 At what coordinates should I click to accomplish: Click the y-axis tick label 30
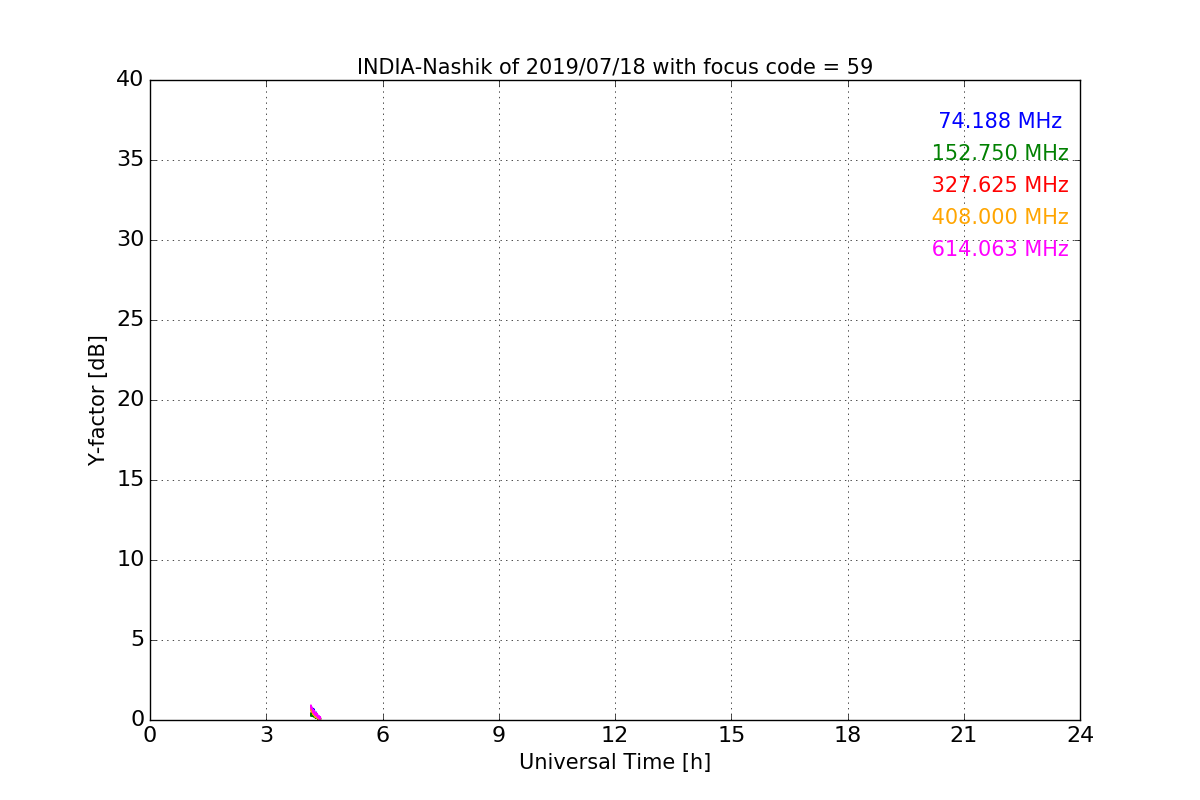click(x=130, y=239)
